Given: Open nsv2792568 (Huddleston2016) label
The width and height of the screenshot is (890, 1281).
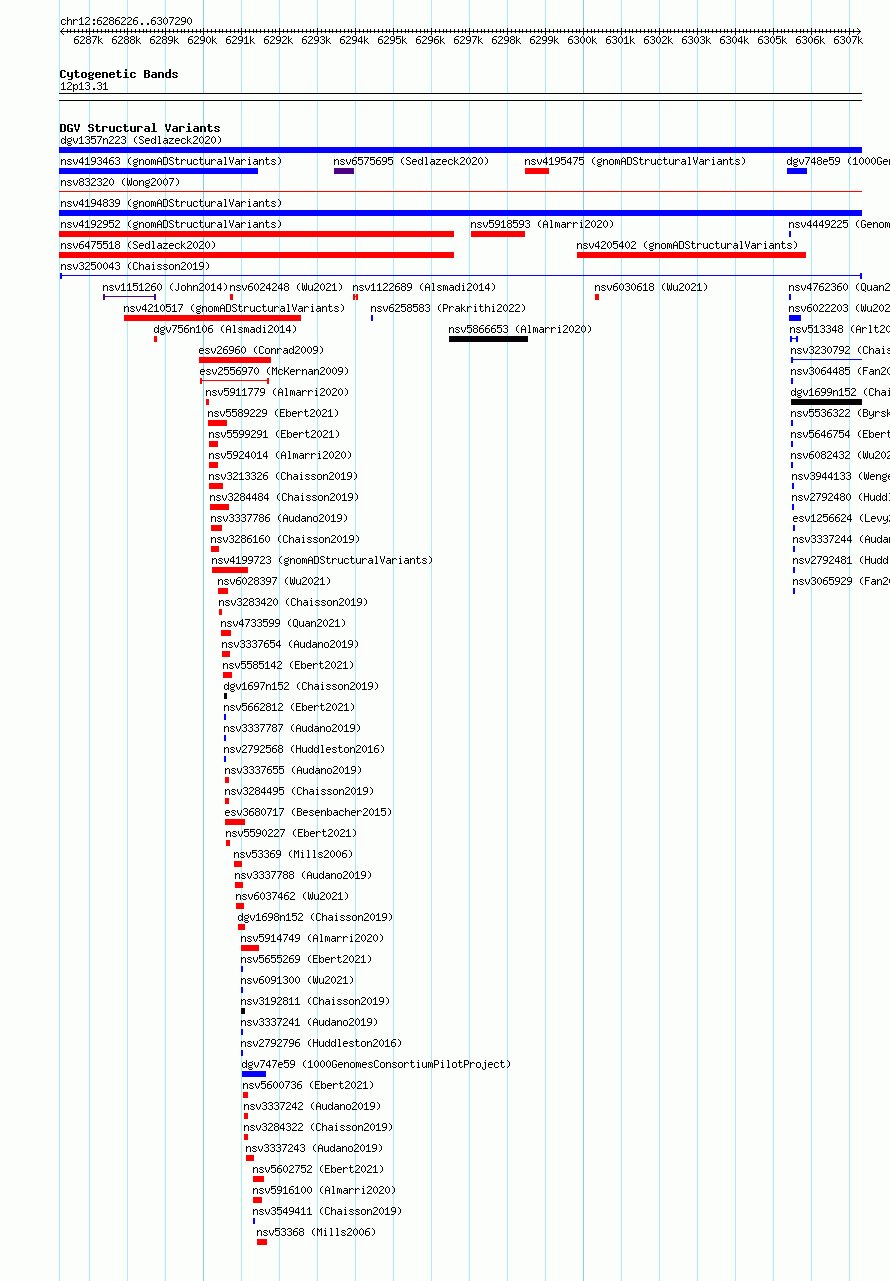Looking at the screenshot, I should 304,749.
